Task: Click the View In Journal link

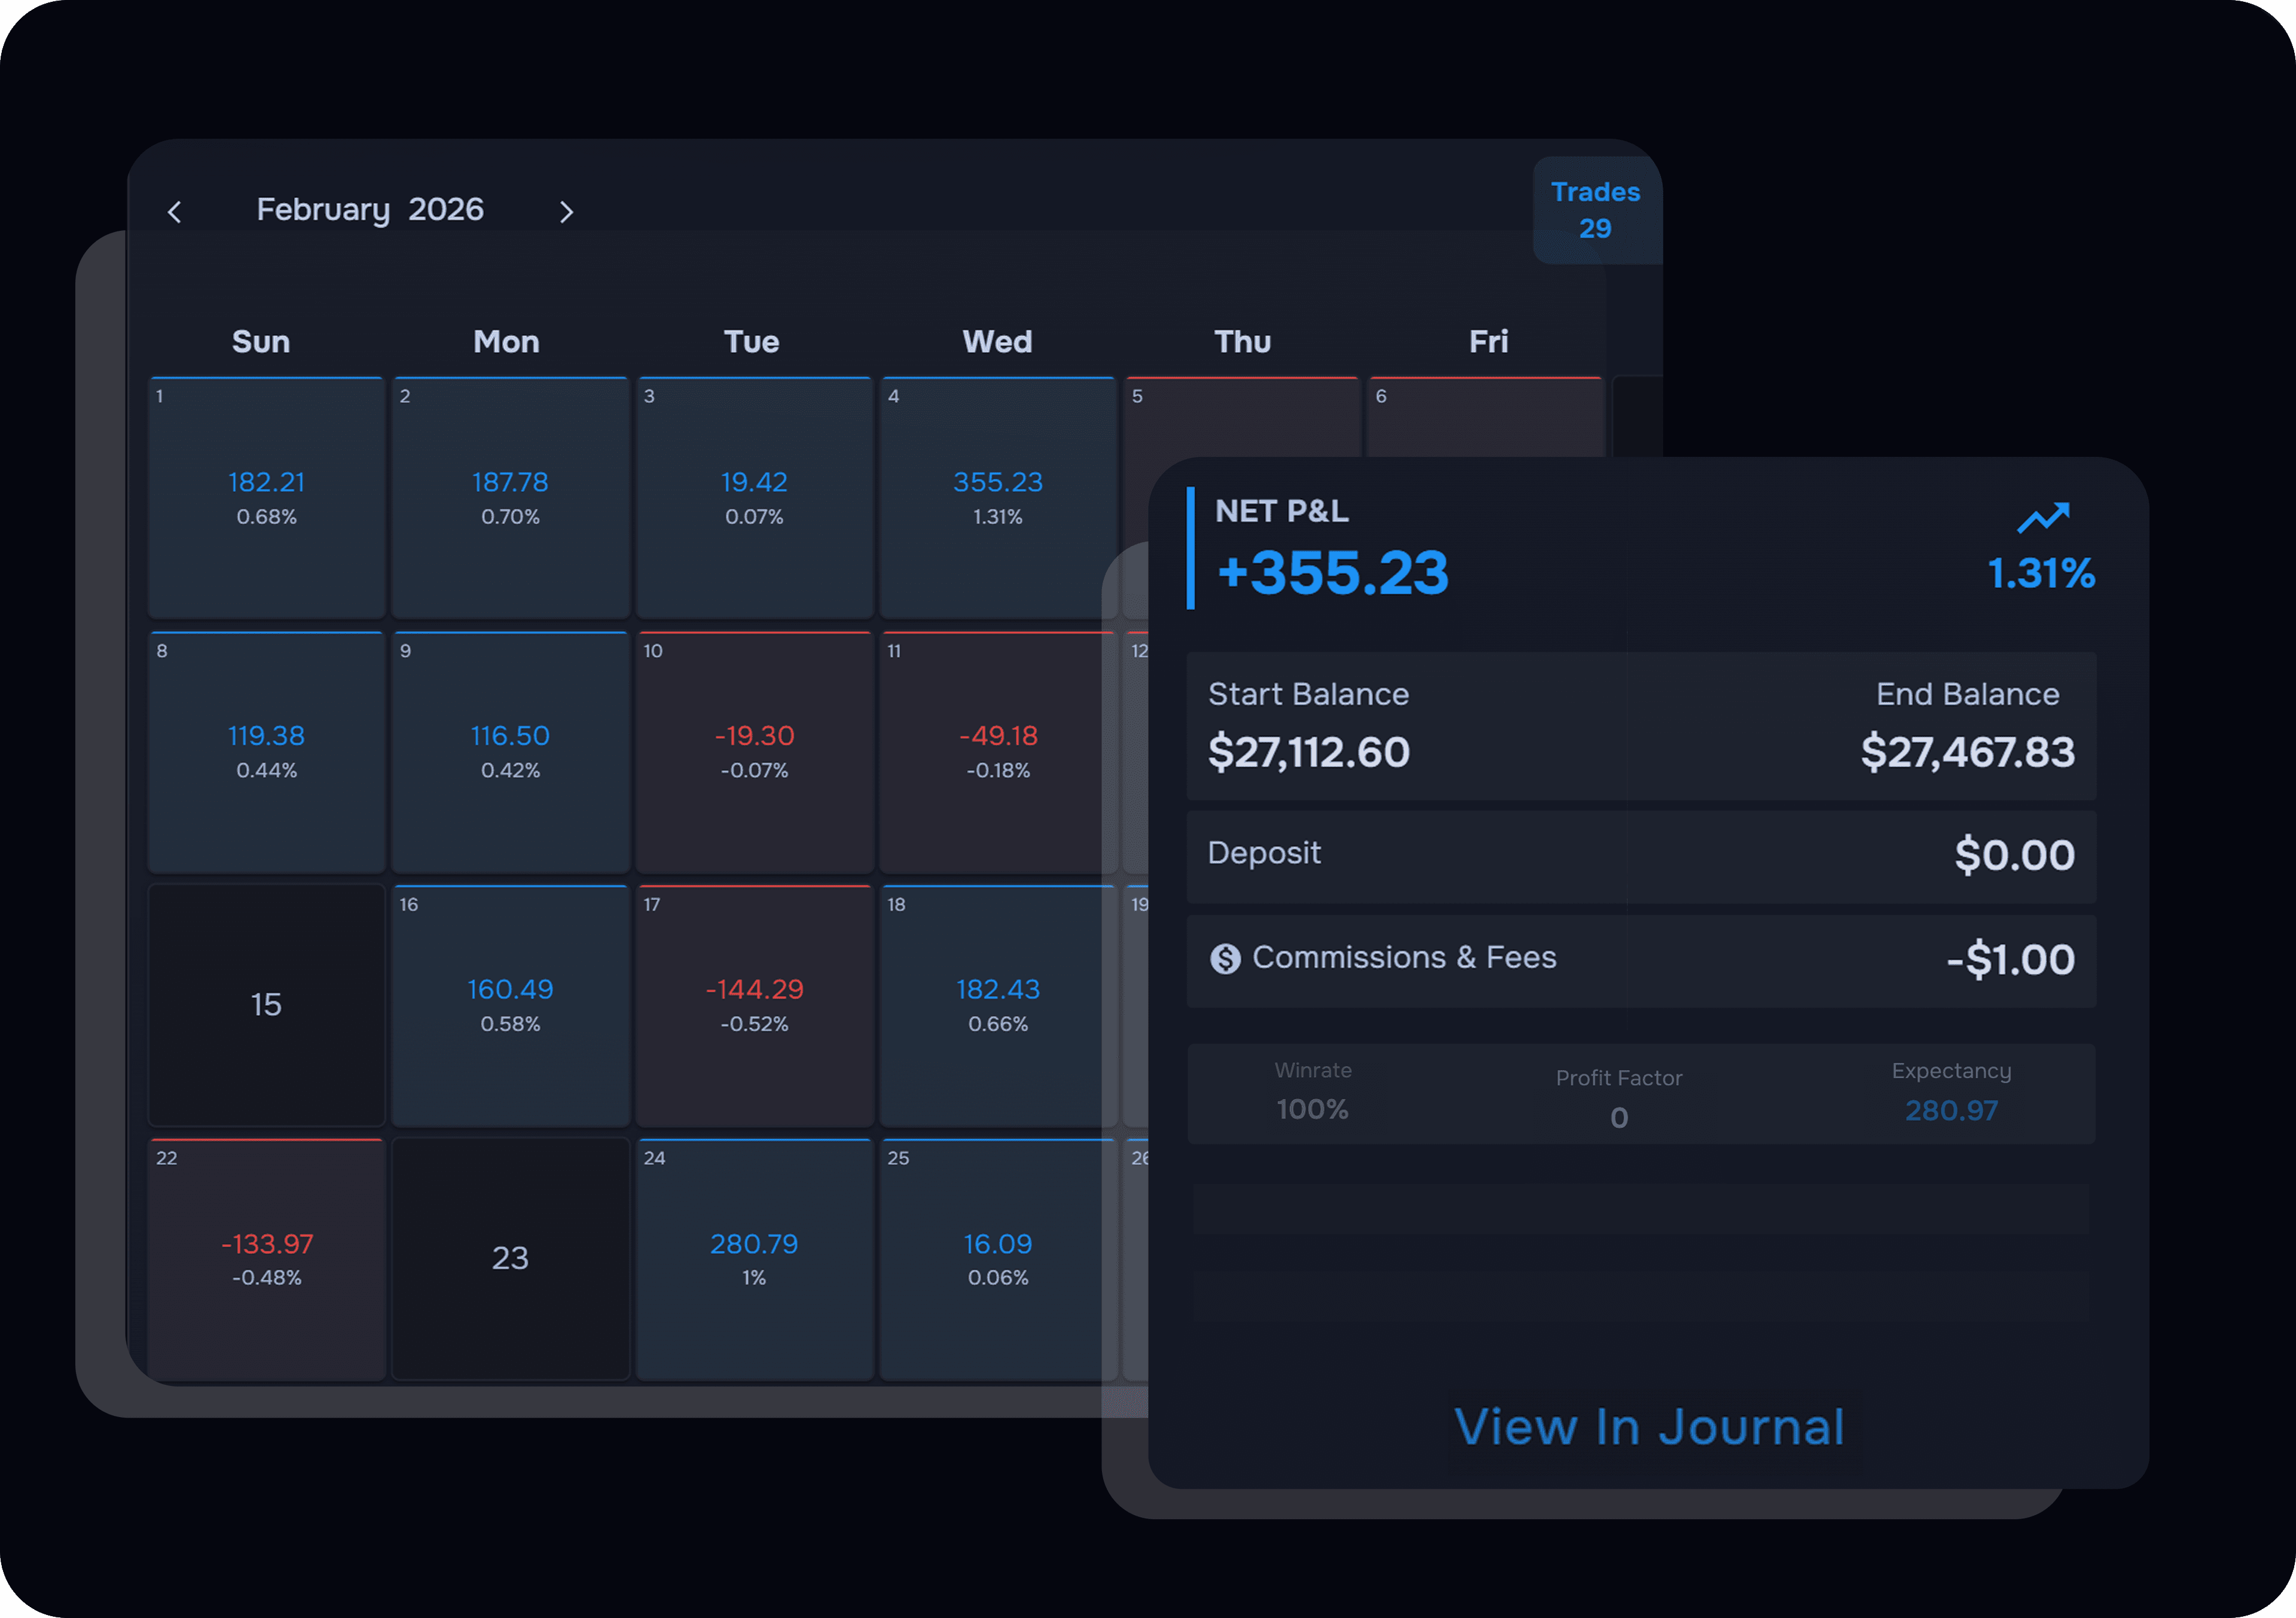Action: pos(1650,1427)
